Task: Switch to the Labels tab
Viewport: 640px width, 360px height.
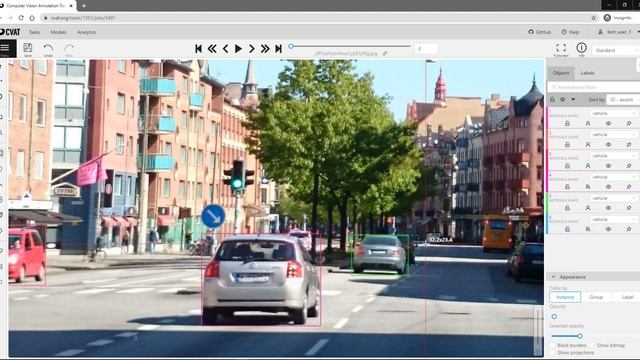Action: (587, 73)
